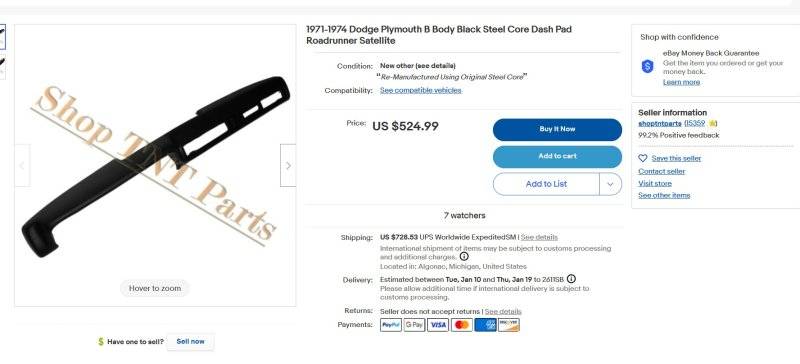Click the info icon next to delivery estimate
The image size is (800, 364).
point(571,279)
